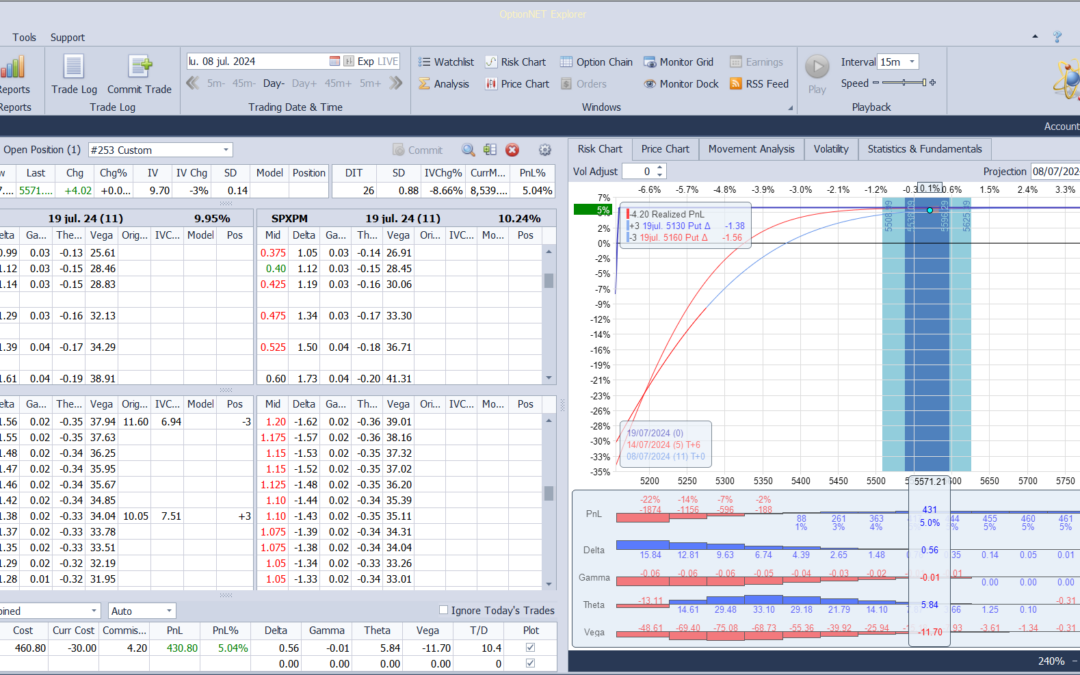
Task: Open position settings gear icon
Action: click(x=545, y=150)
